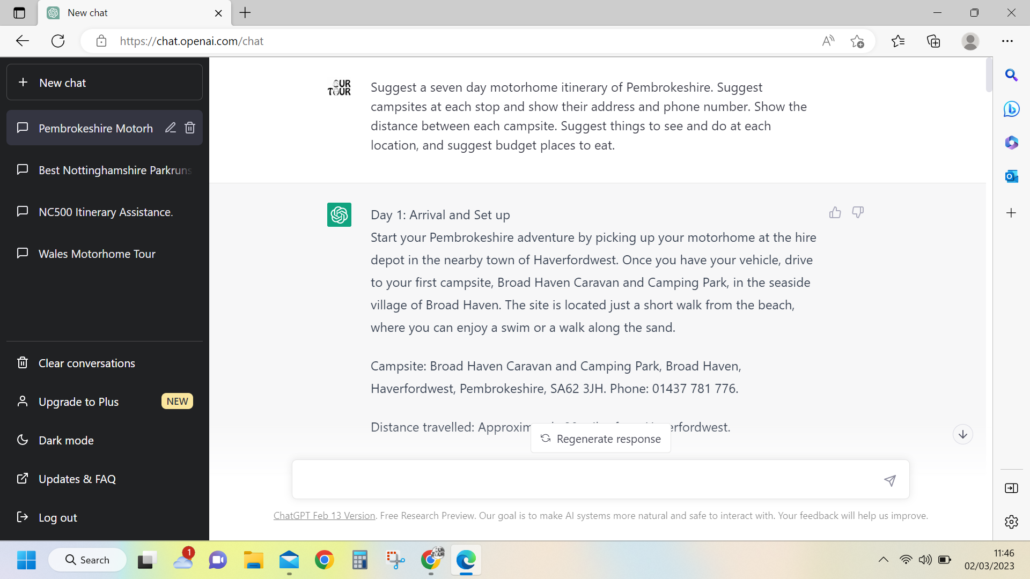Open Favorites list
This screenshot has width=1030, height=579.
point(898,41)
